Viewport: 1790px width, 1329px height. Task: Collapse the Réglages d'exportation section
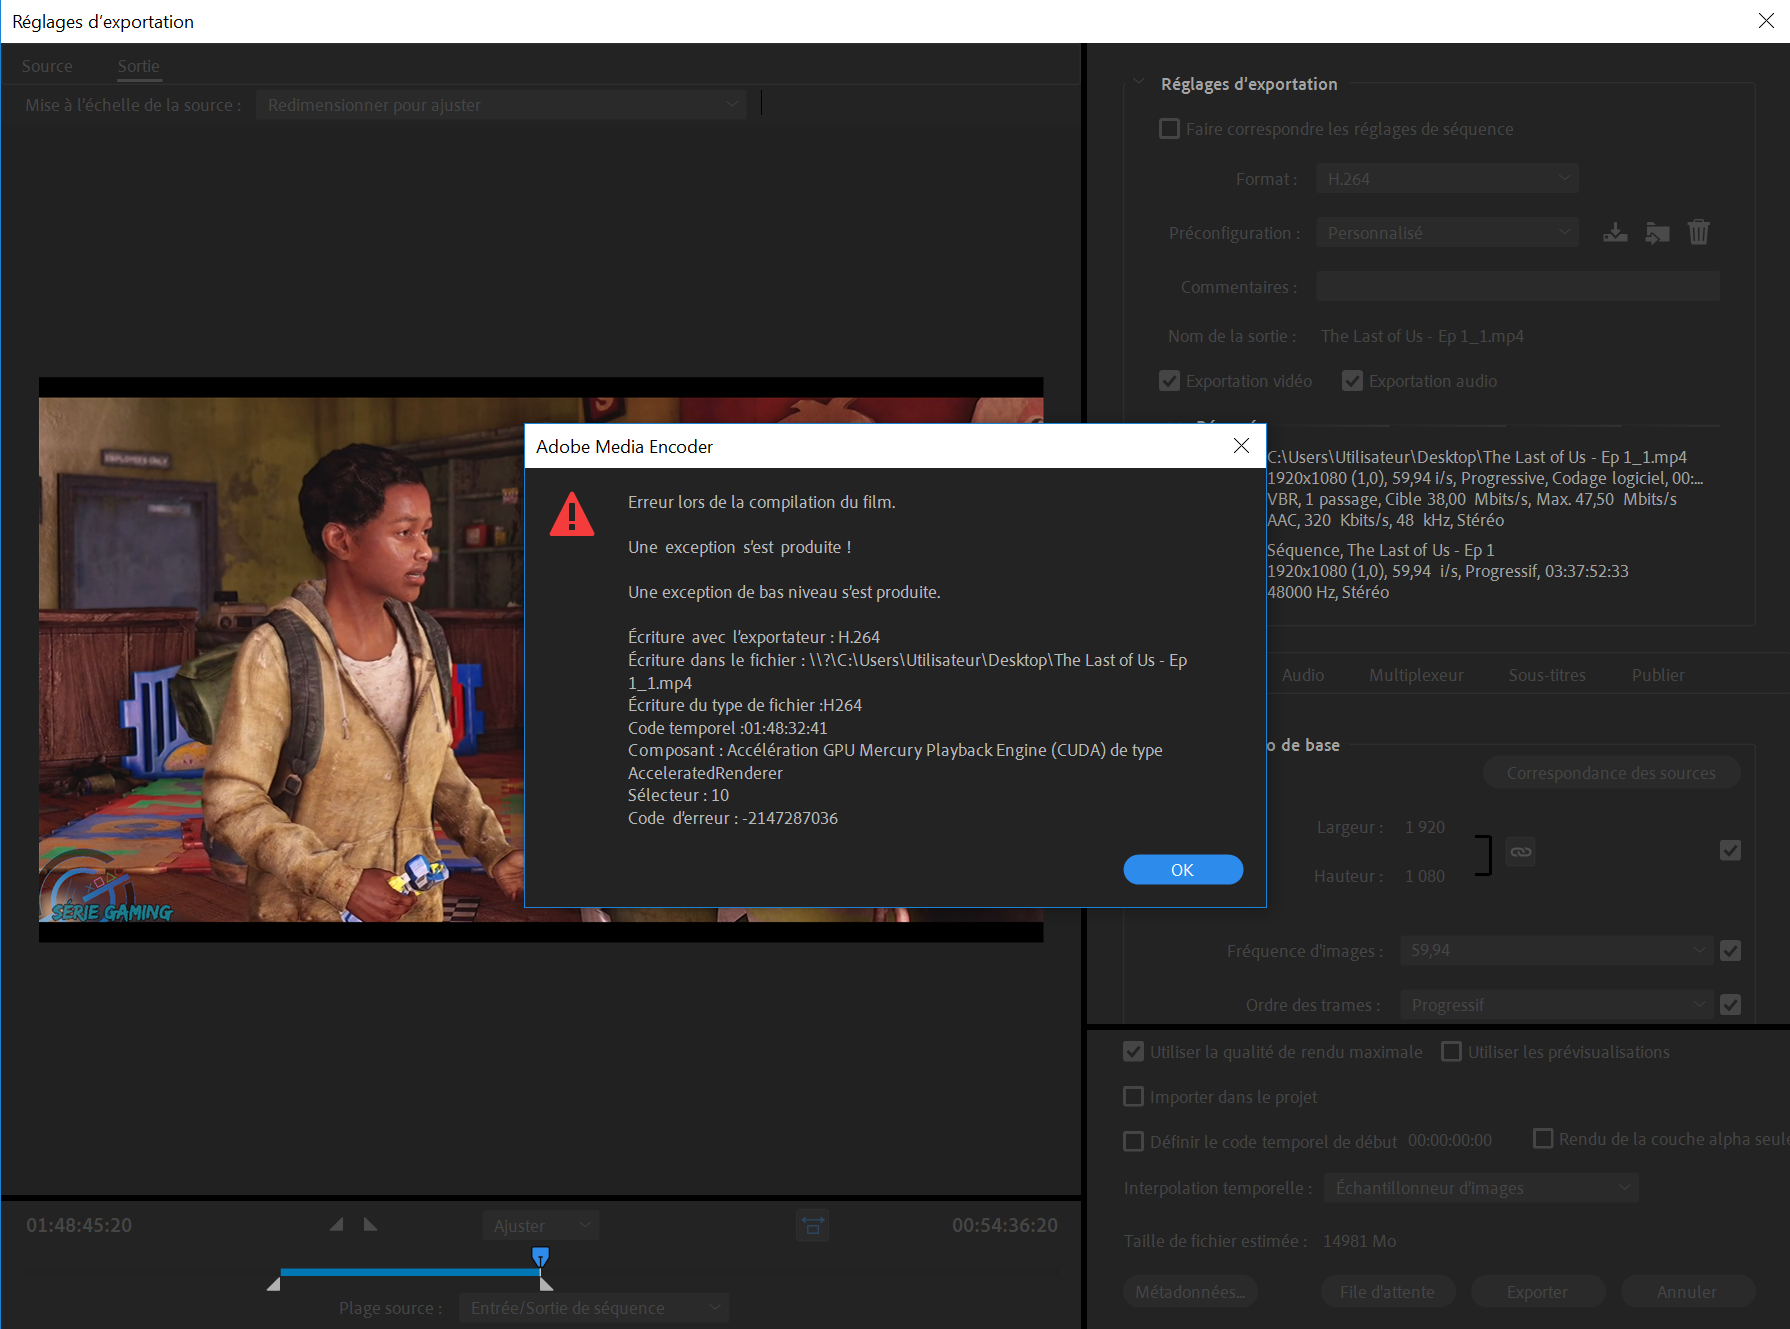tap(1138, 83)
